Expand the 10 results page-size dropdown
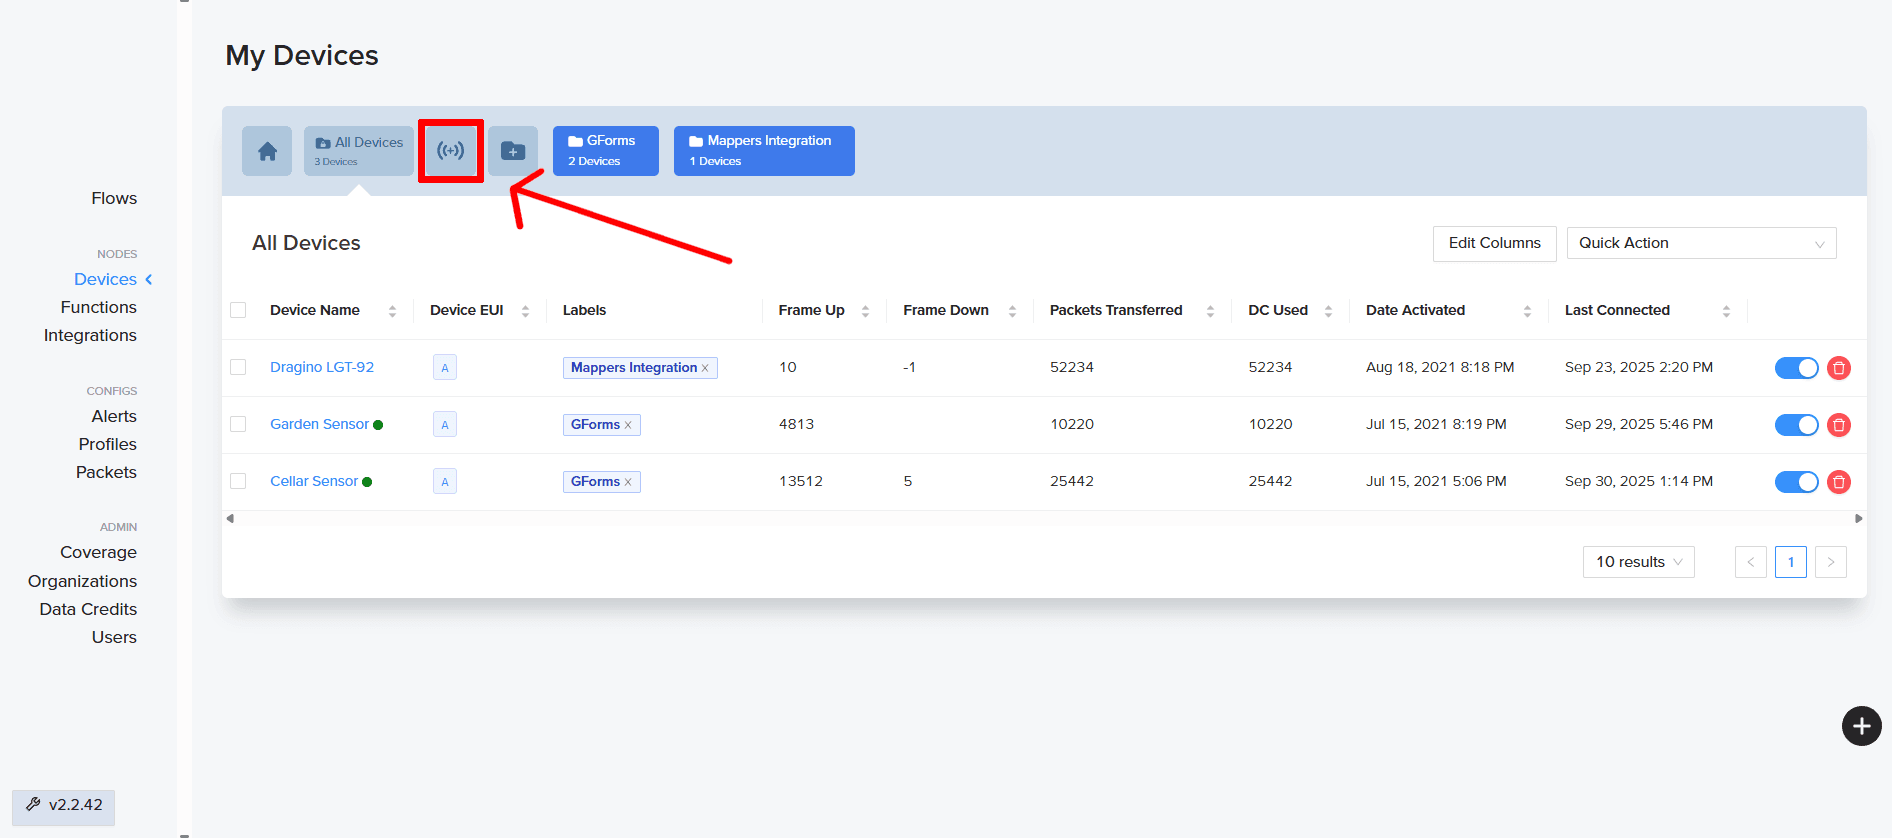 [x=1638, y=562]
